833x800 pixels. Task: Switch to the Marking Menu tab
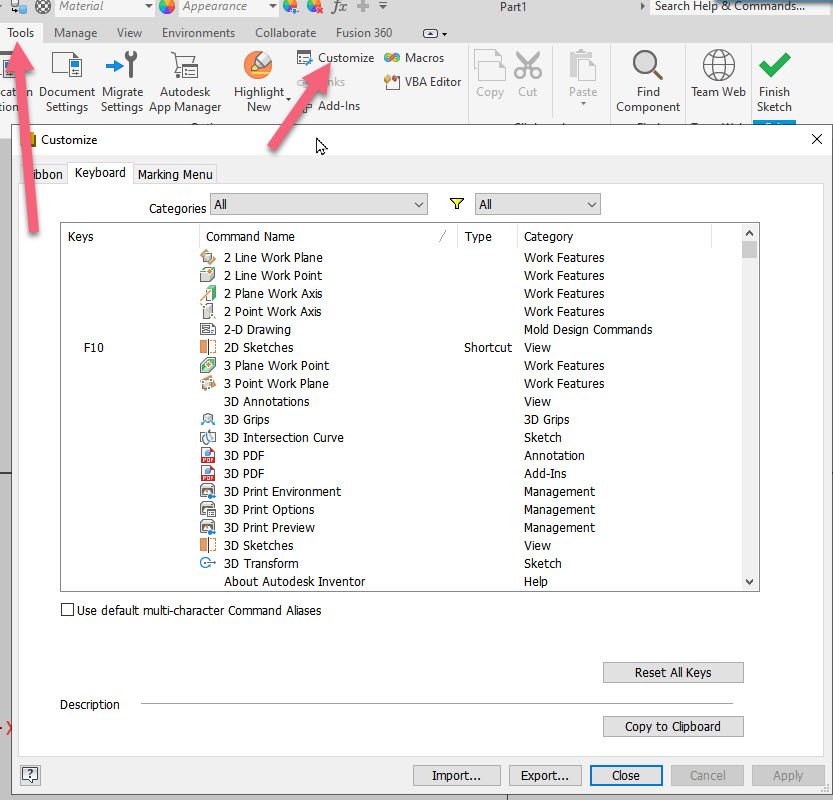[x=175, y=174]
